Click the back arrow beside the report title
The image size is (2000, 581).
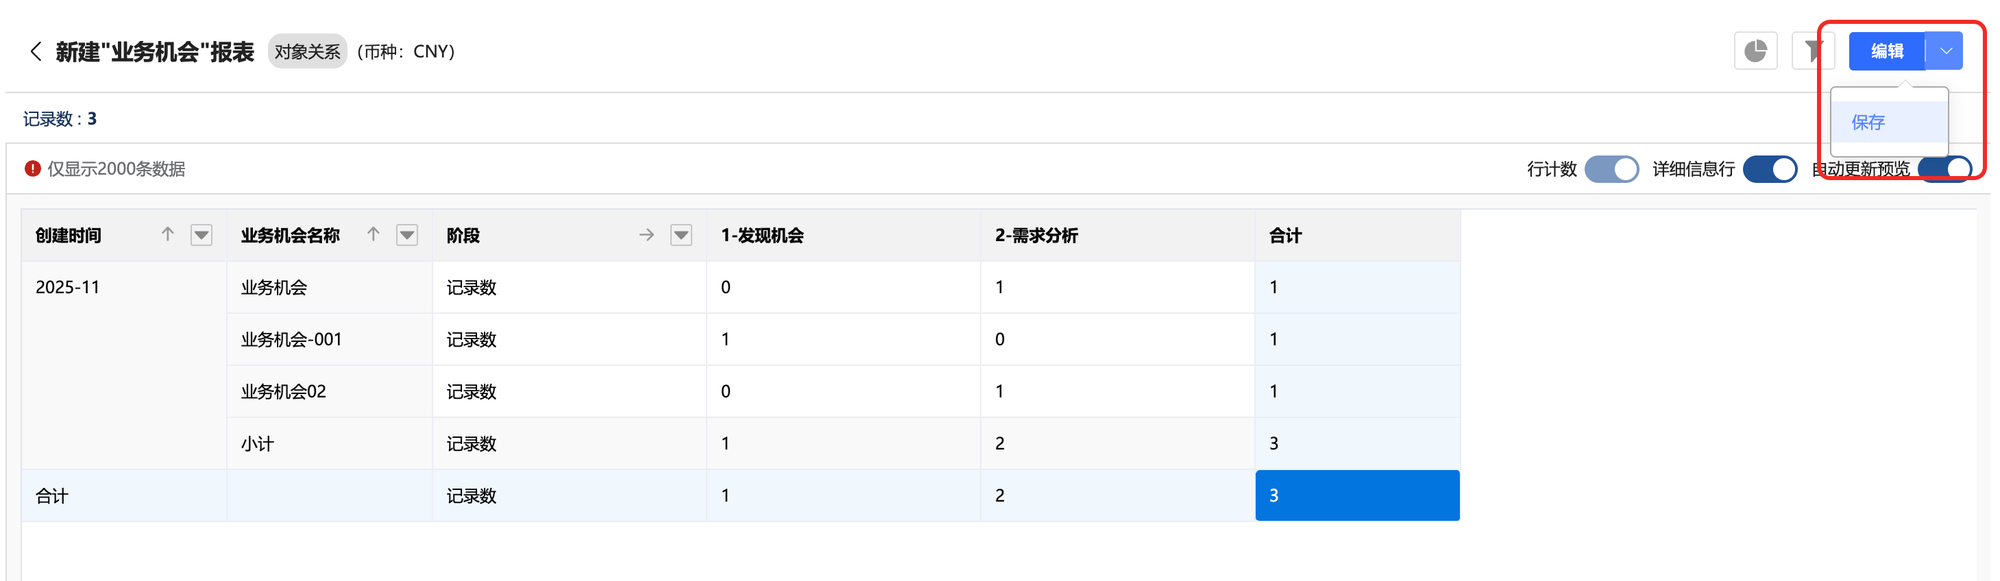tap(36, 52)
